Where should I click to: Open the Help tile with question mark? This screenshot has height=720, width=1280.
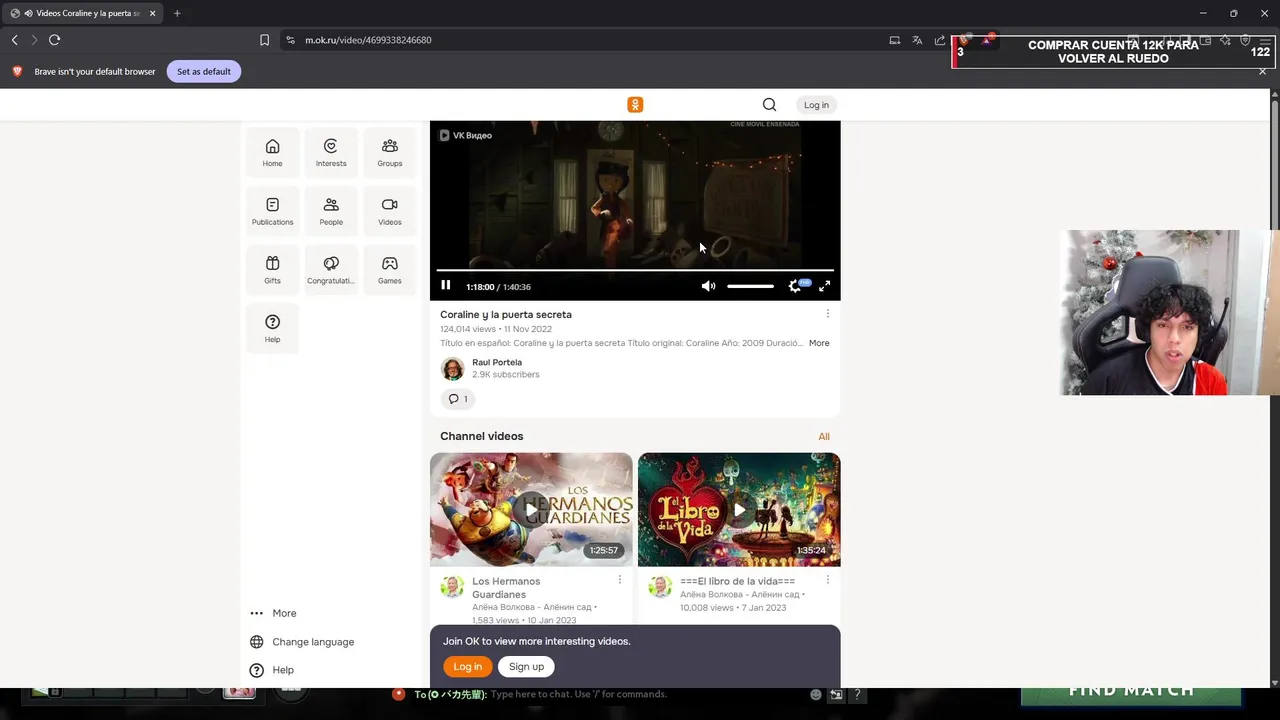pyautogui.click(x=272, y=329)
